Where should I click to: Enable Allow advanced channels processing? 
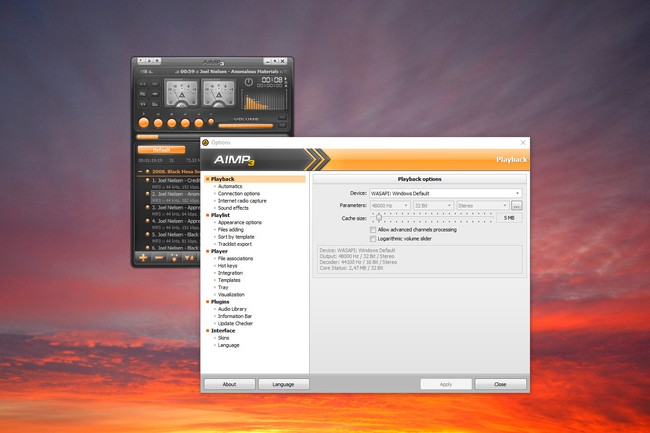(x=373, y=230)
